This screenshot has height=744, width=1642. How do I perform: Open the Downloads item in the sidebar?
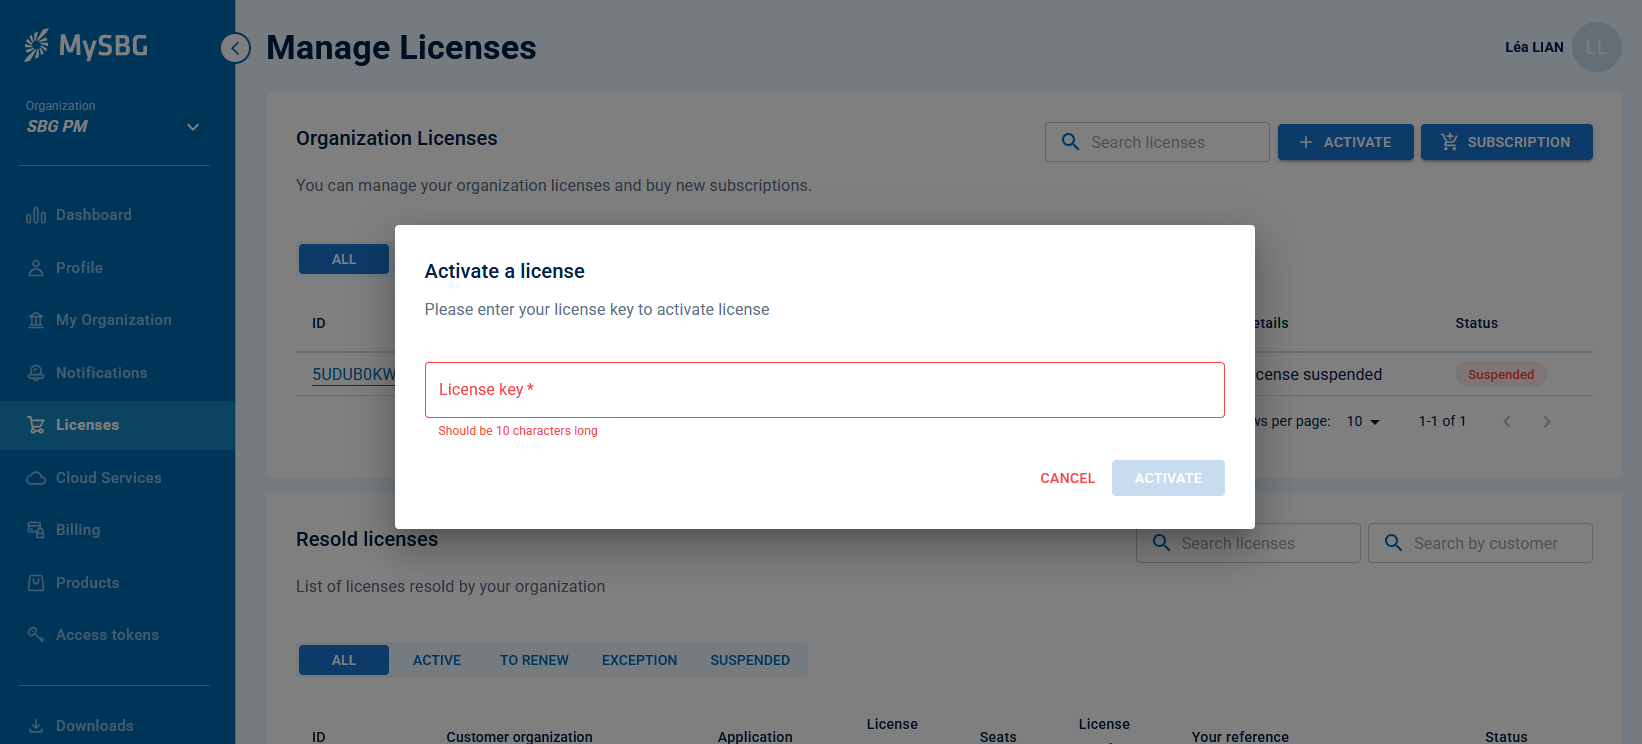click(x=94, y=726)
